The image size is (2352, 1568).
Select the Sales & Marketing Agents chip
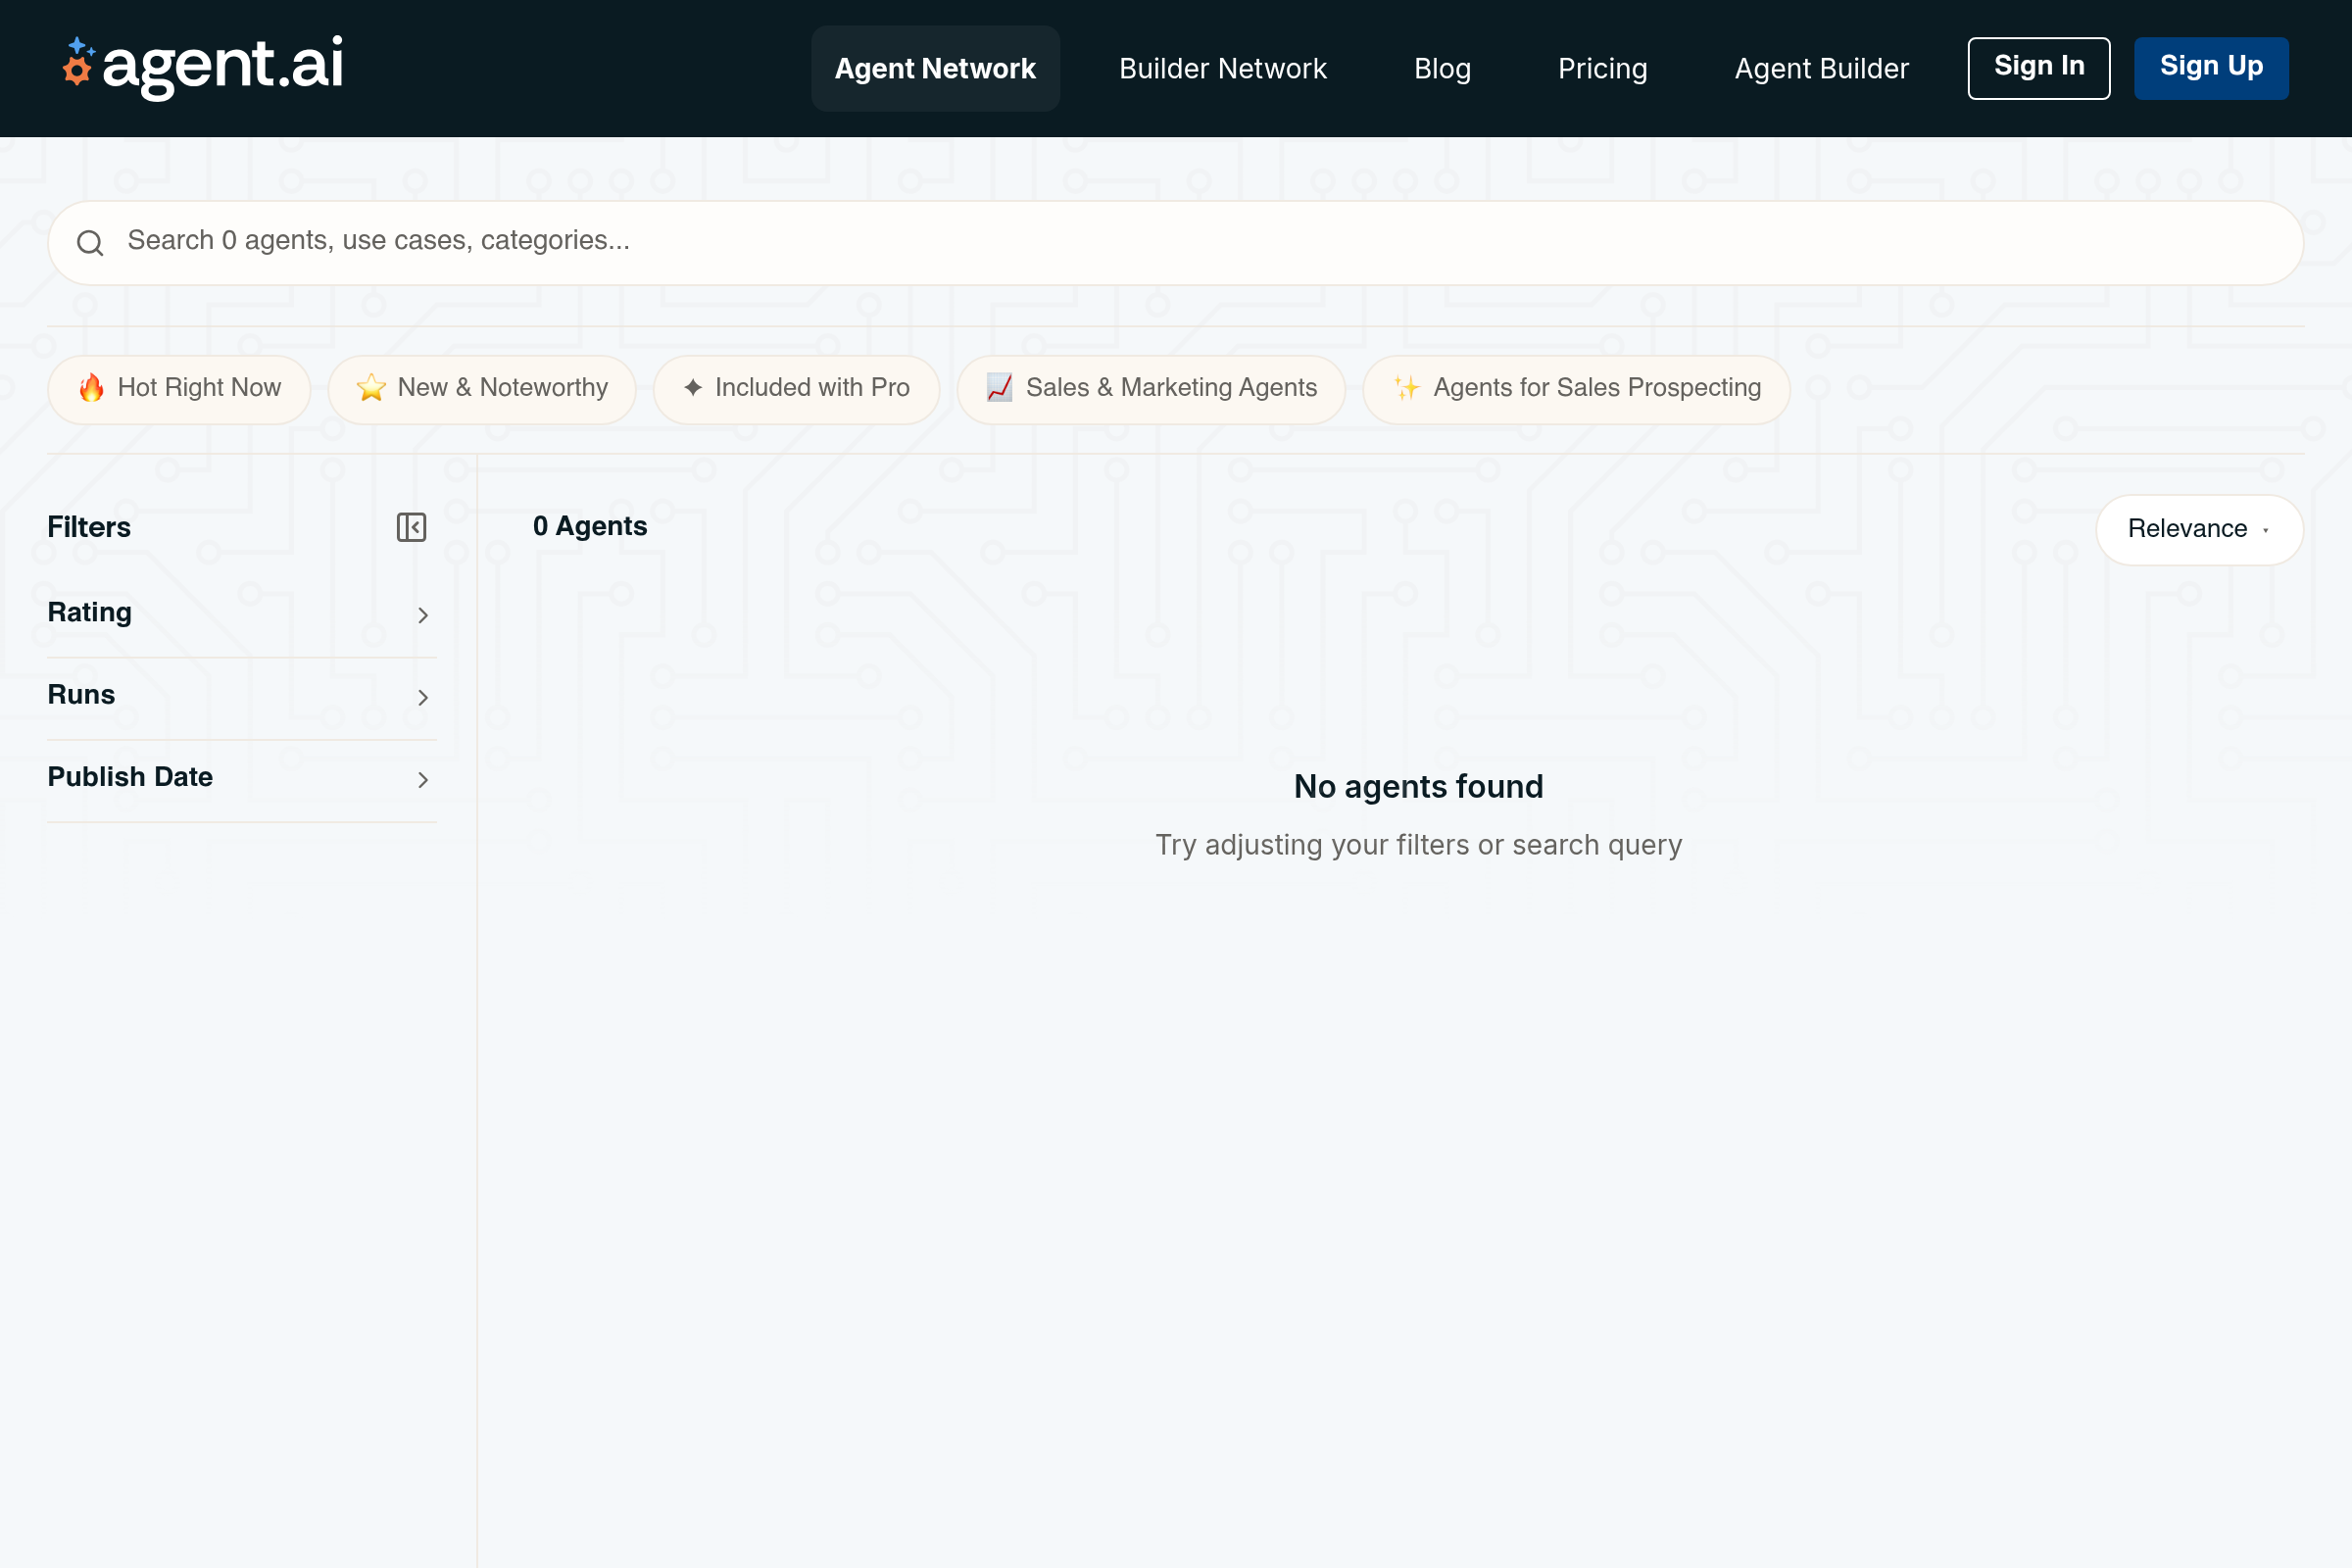pyautogui.click(x=1151, y=389)
